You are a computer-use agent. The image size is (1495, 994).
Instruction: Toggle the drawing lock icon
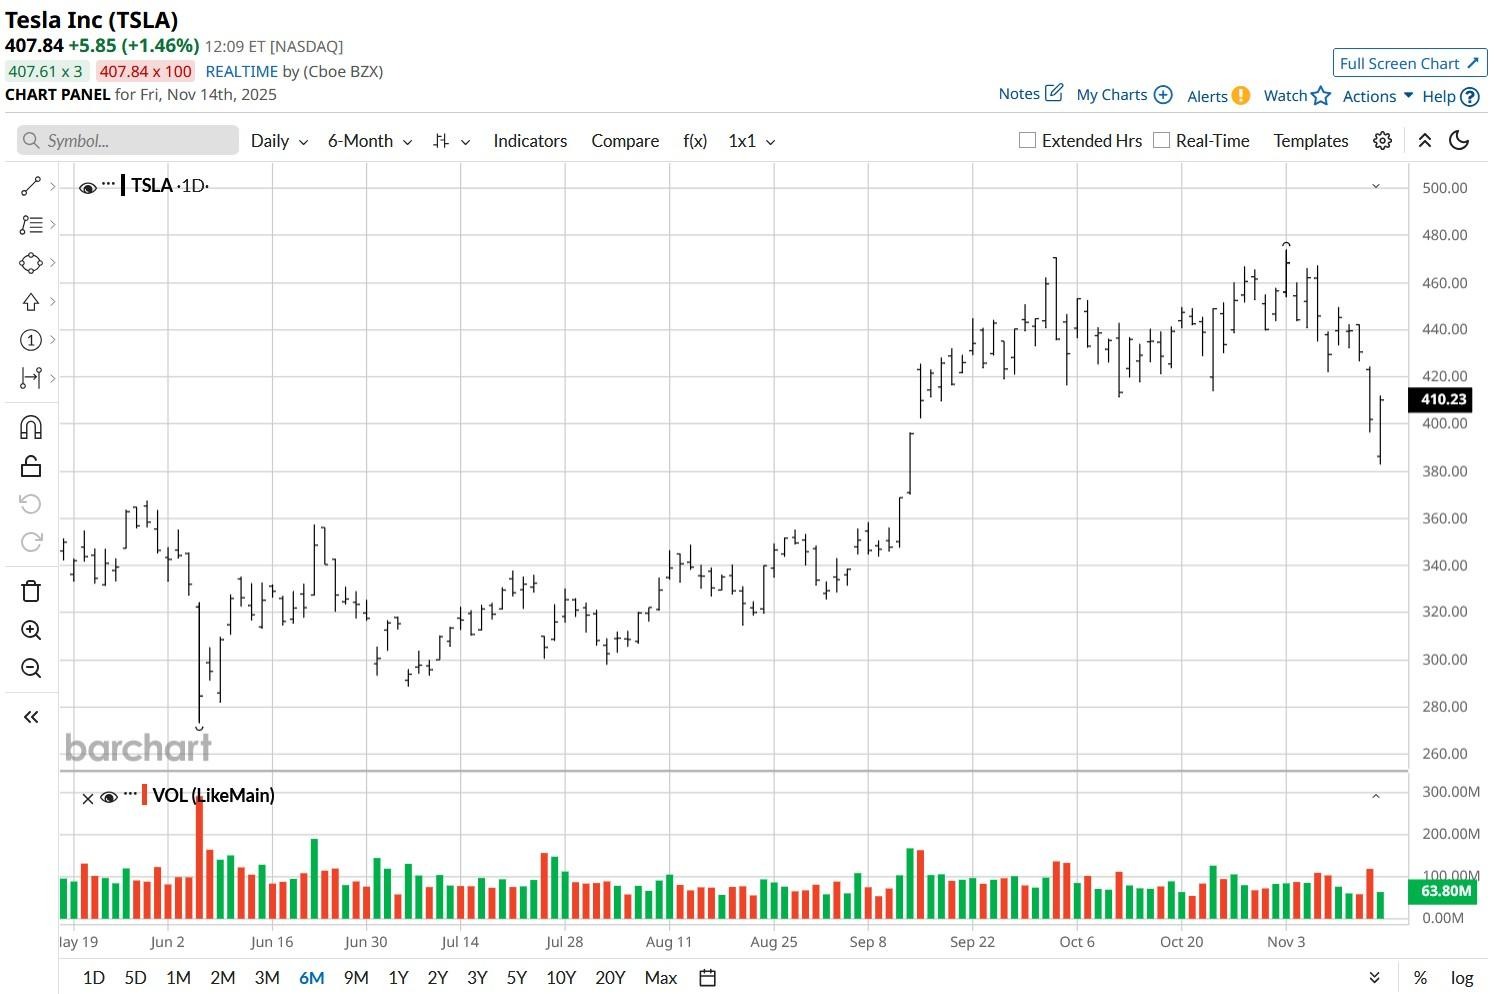point(31,466)
